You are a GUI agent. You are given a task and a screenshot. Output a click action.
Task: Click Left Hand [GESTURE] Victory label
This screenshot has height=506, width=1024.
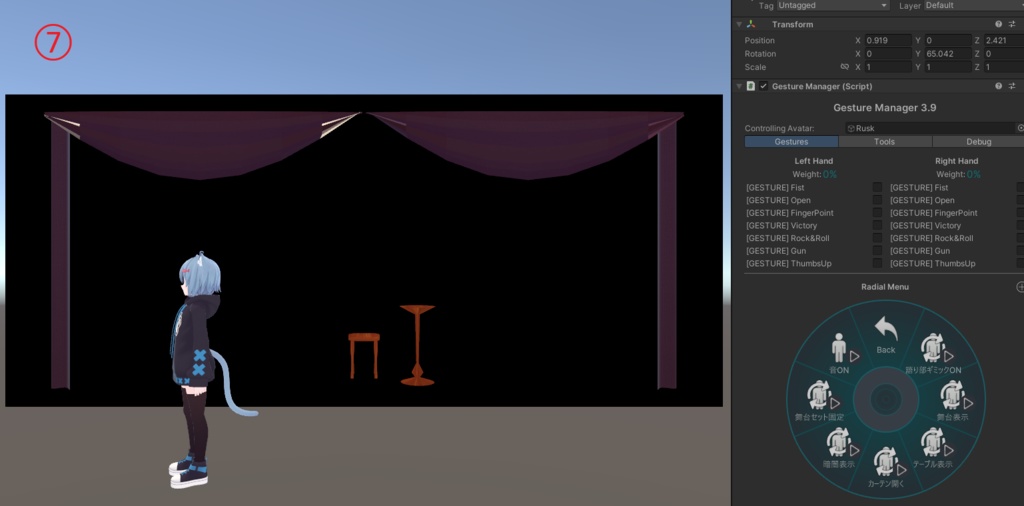tap(781, 225)
